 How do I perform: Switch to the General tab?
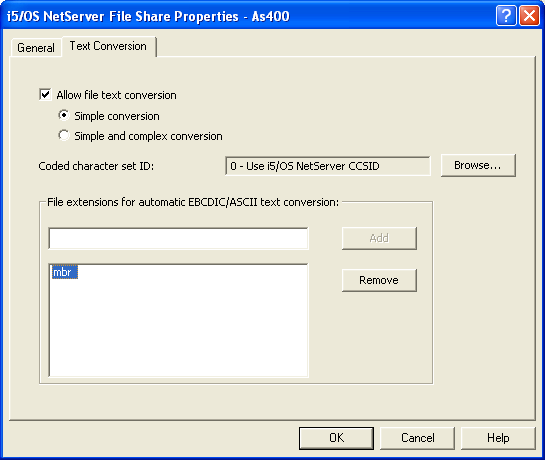click(x=36, y=48)
